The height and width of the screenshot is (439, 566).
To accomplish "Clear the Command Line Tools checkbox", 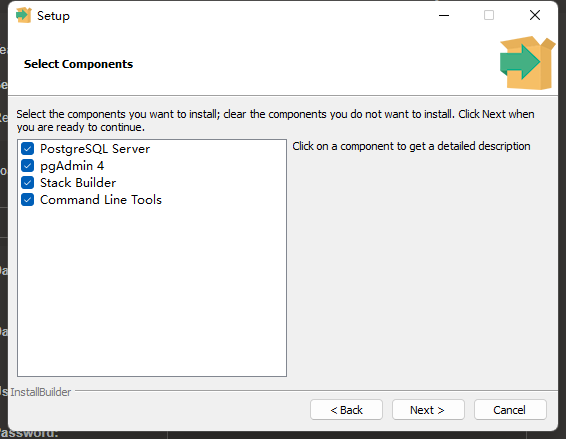I will pos(27,199).
